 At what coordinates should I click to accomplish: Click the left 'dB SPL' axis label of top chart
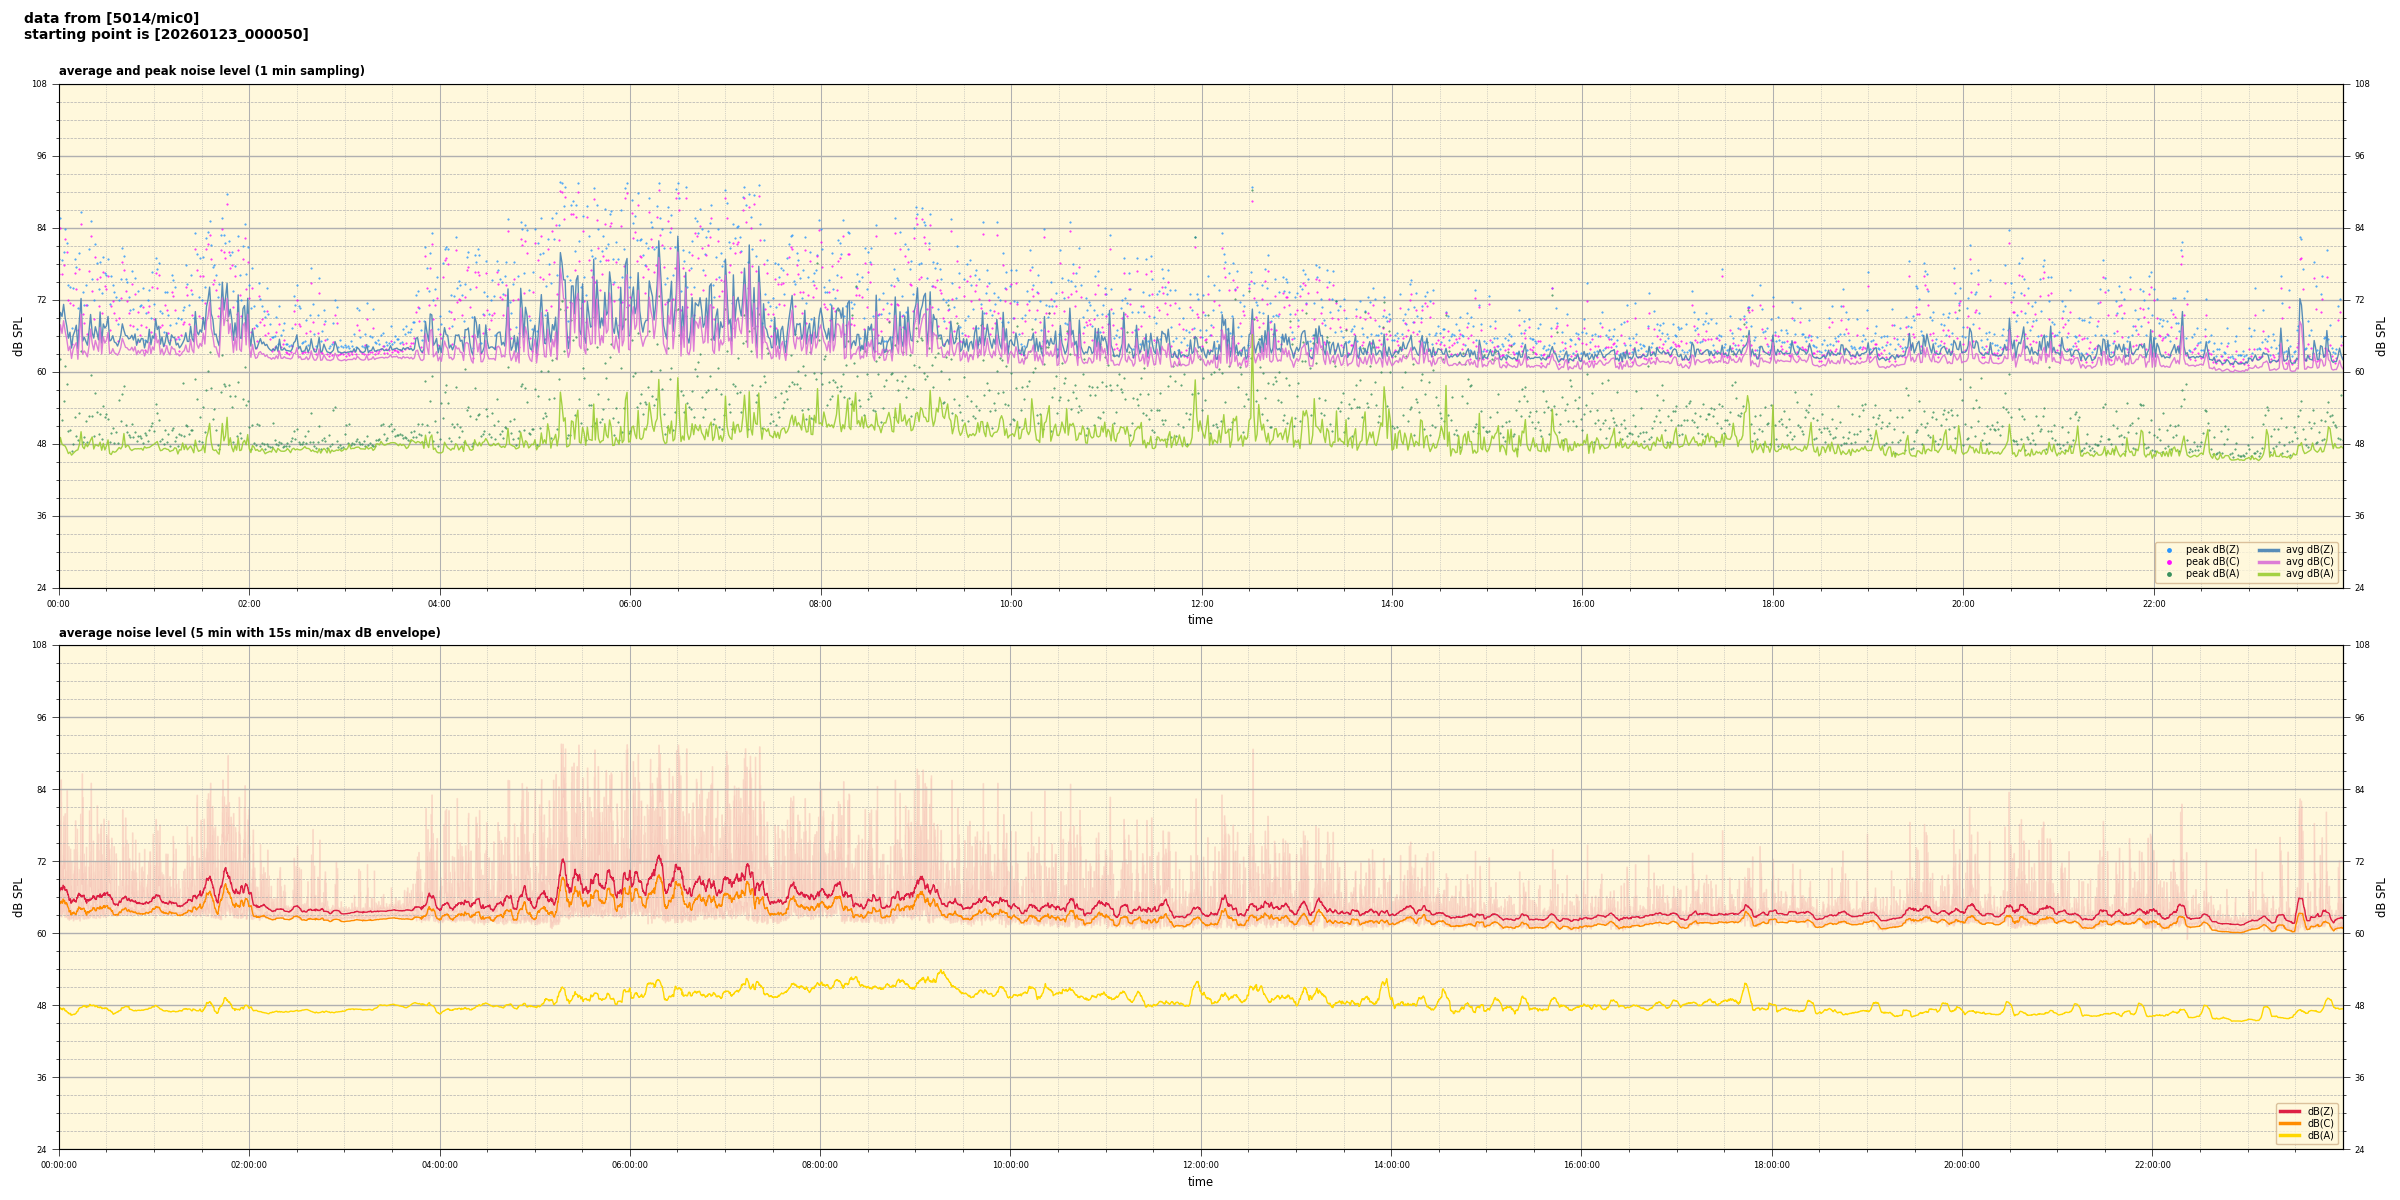18,336
